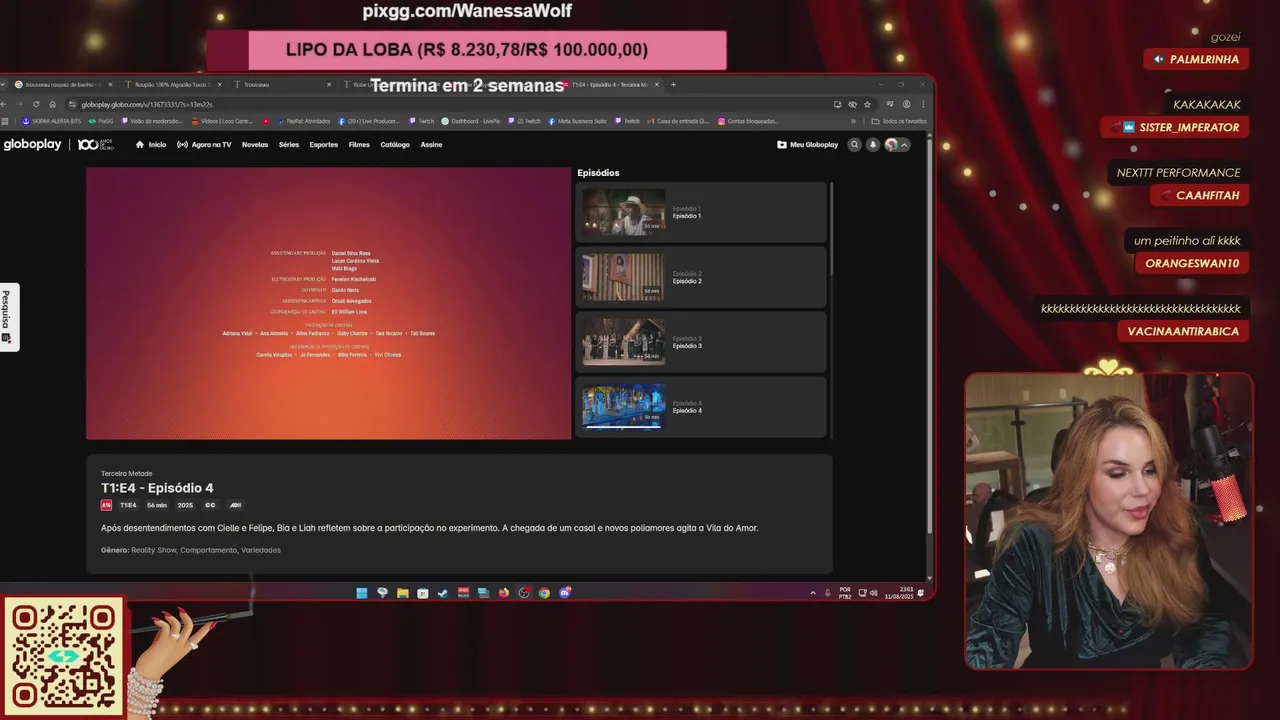Click the Variedades genre link
This screenshot has width=1280, height=720.
pyautogui.click(x=261, y=550)
